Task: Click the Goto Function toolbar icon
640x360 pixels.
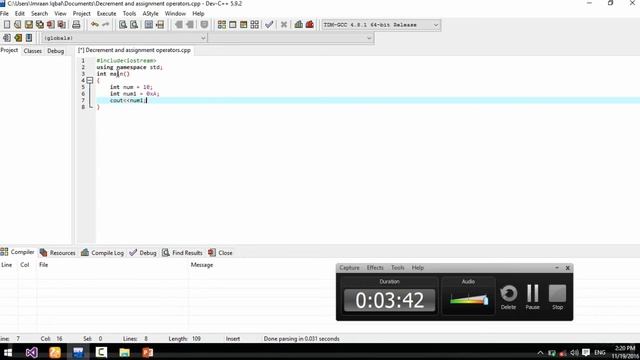Action: (149, 25)
